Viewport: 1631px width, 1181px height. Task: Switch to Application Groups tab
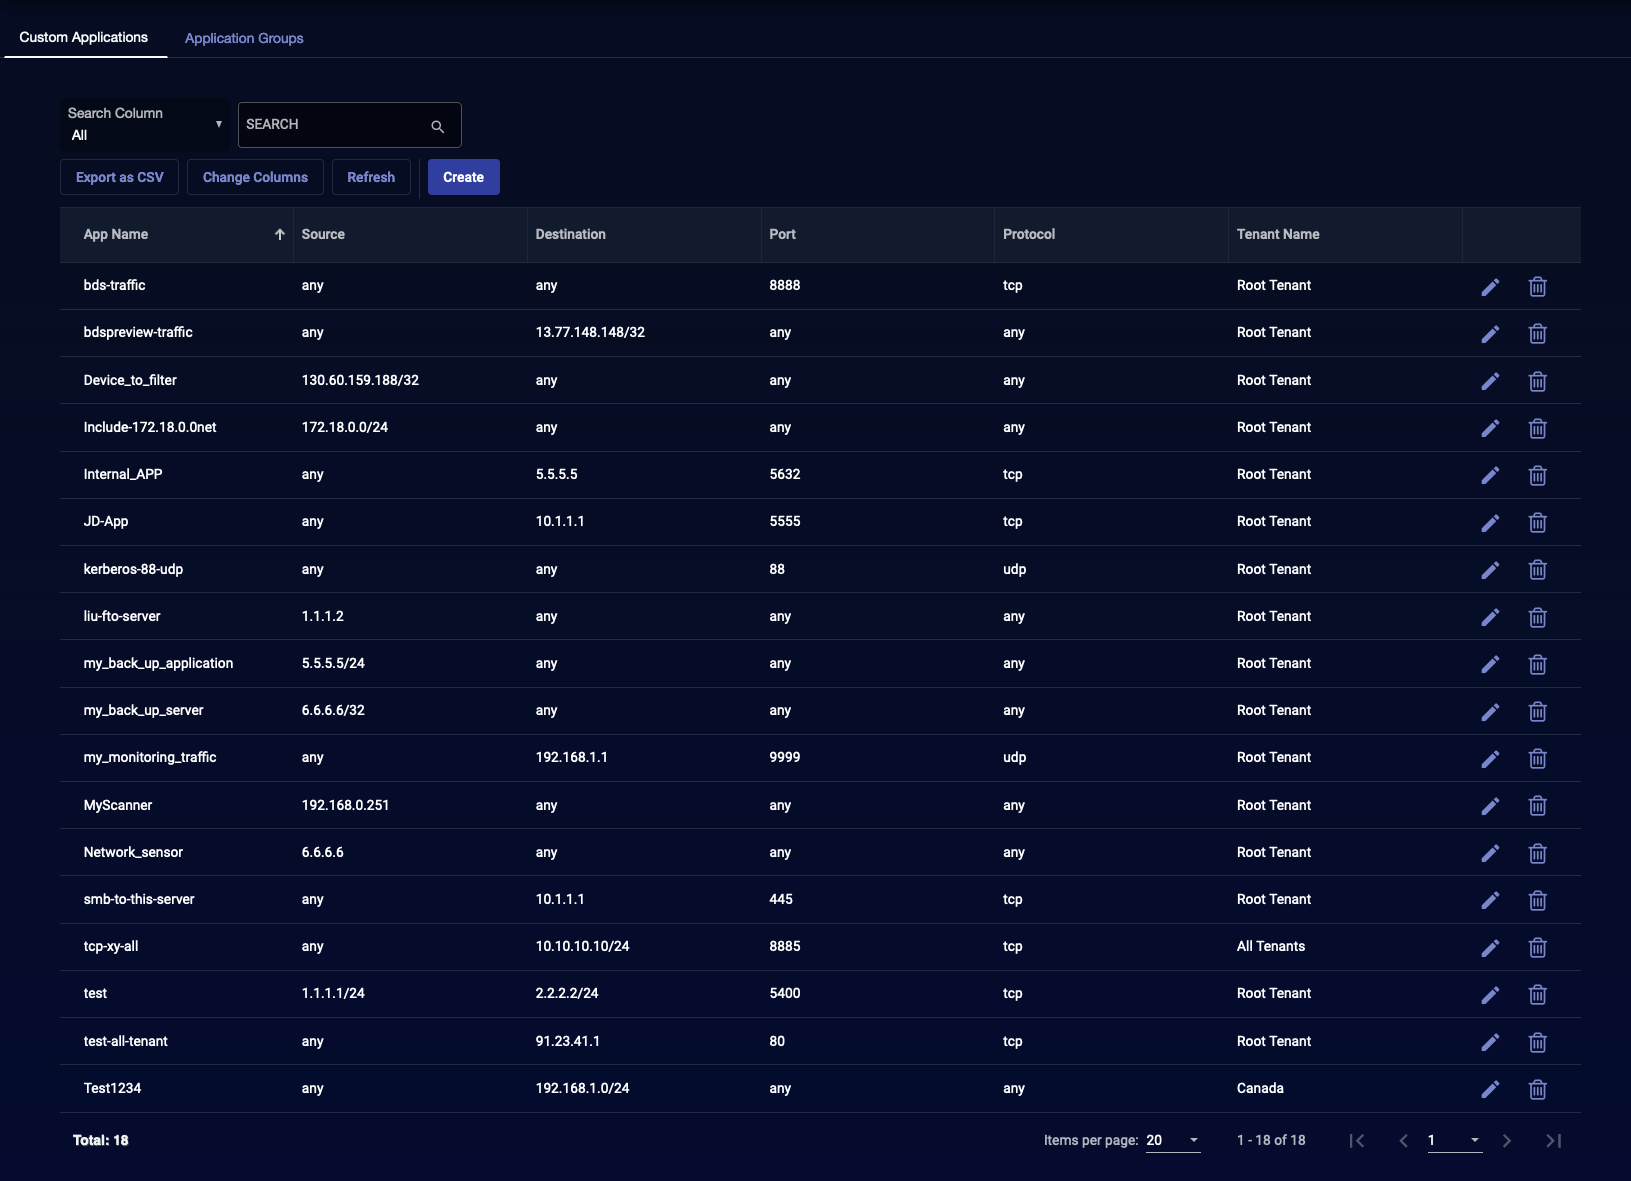click(x=244, y=38)
